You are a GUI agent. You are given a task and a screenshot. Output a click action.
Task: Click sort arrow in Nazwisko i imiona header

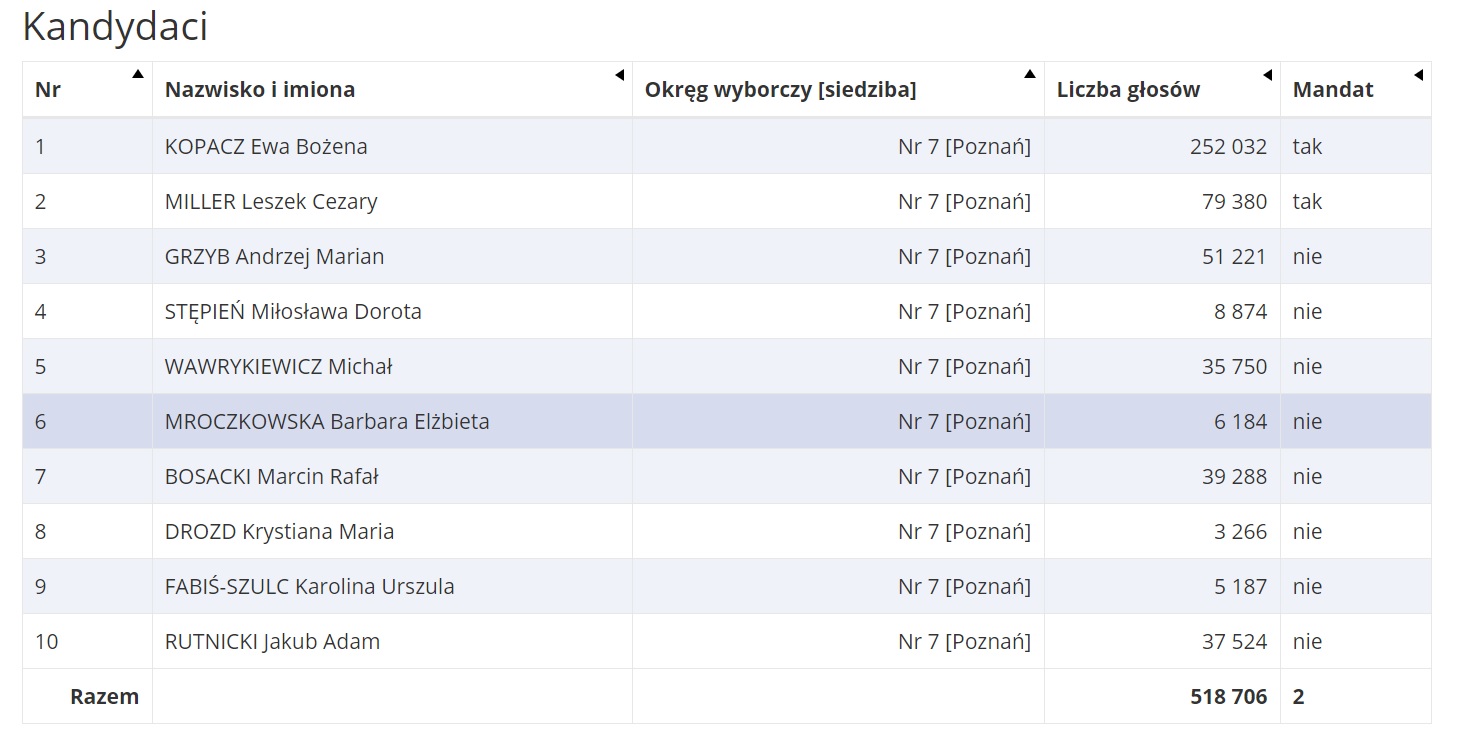pos(619,75)
